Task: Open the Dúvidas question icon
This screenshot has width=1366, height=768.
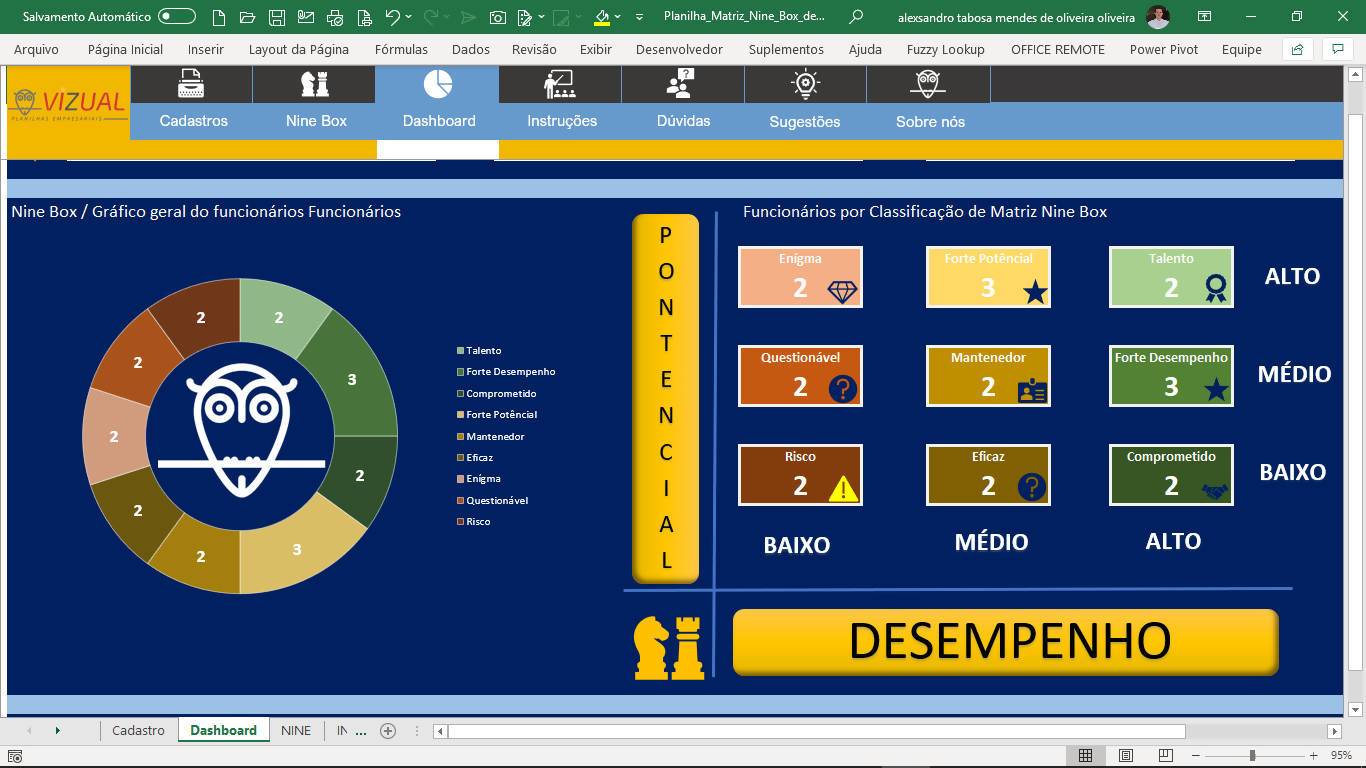Action: click(x=682, y=84)
